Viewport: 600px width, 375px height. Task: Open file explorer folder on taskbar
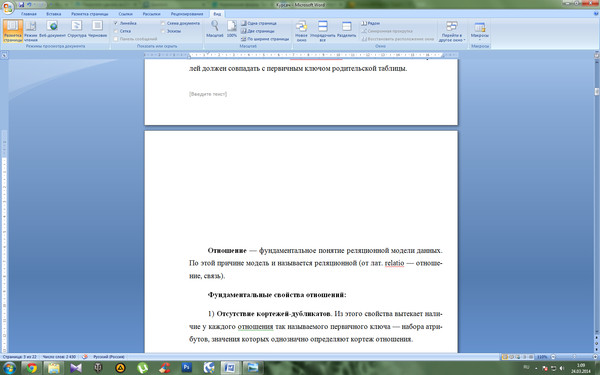coord(54,368)
